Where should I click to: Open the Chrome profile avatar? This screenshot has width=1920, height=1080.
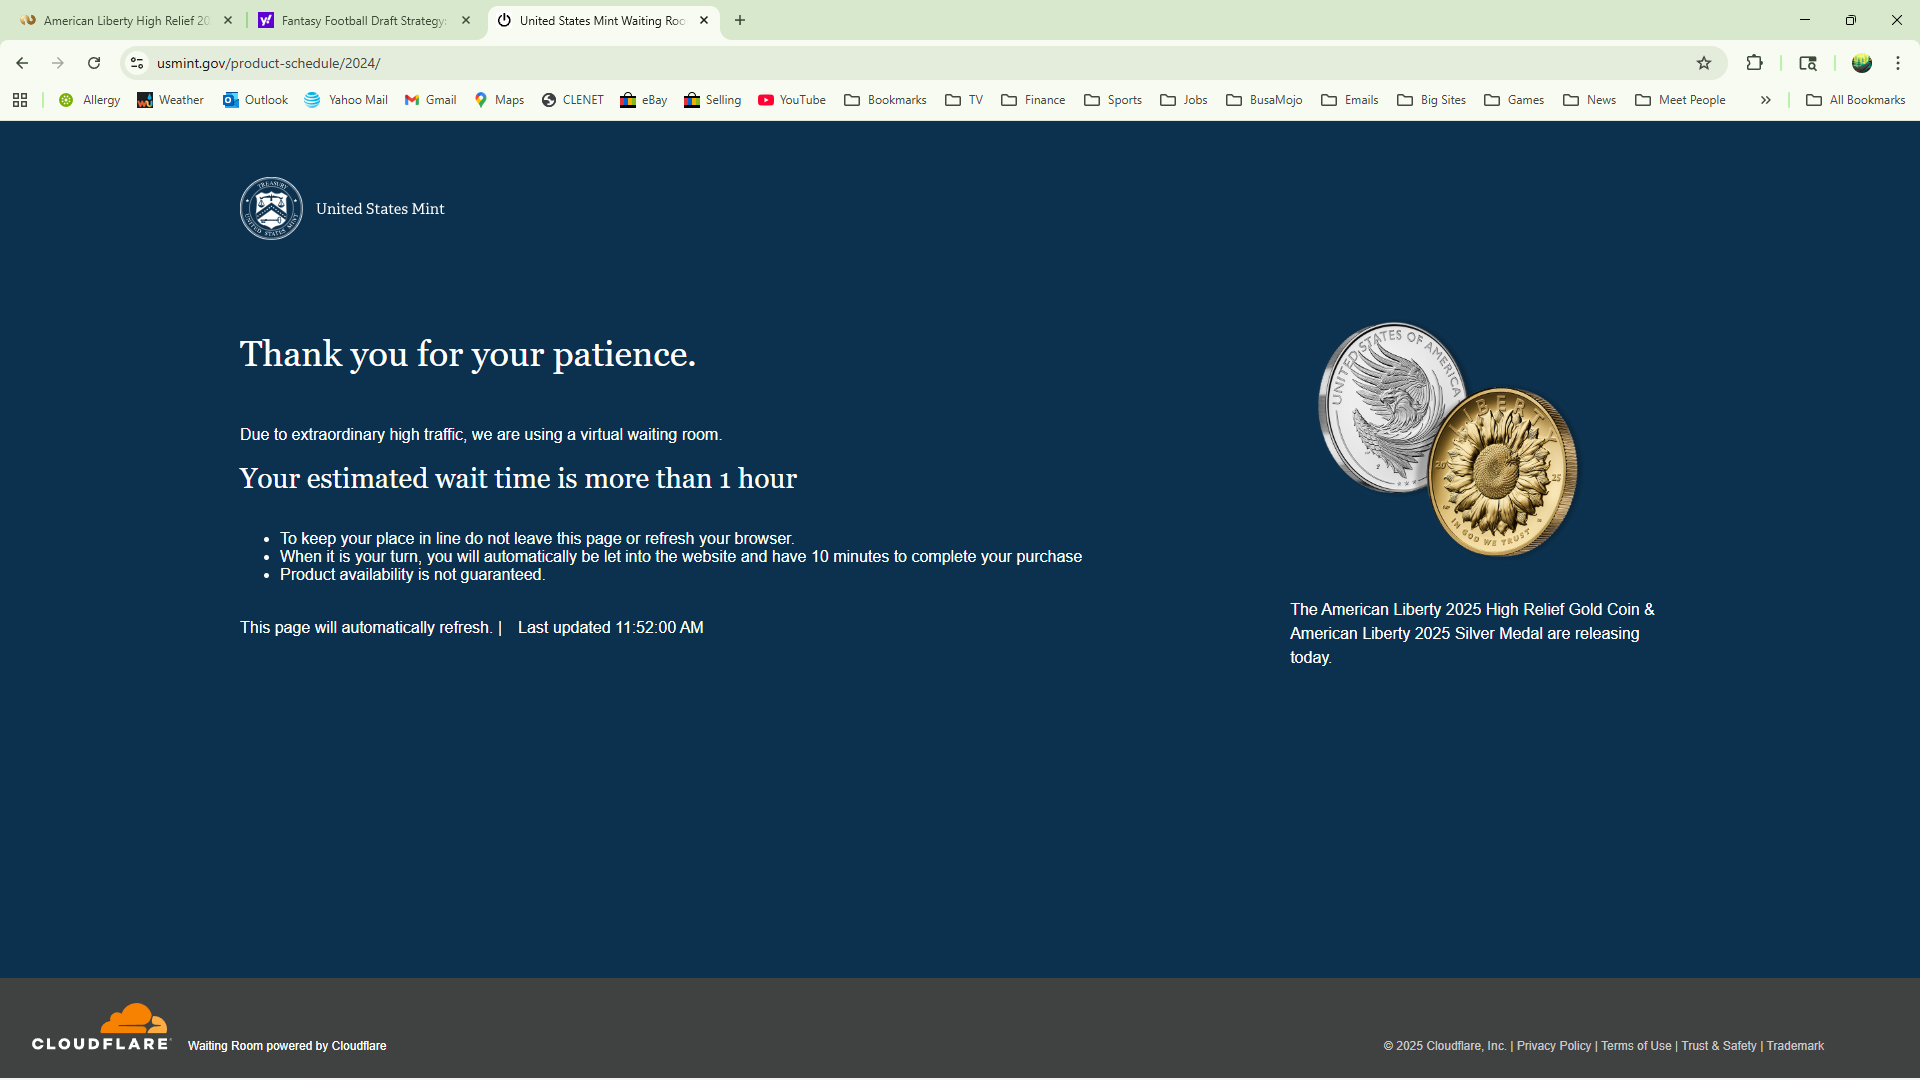[x=1861, y=63]
